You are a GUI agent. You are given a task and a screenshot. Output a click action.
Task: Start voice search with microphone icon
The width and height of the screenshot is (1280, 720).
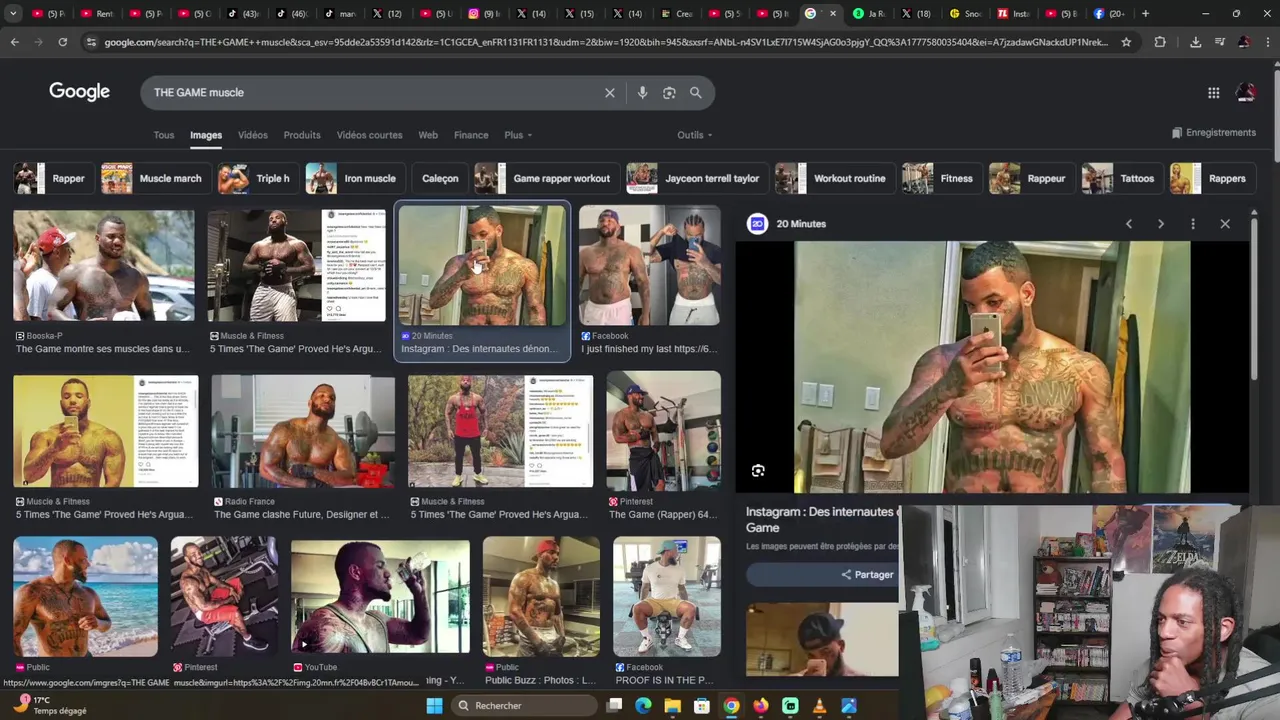[x=642, y=92]
